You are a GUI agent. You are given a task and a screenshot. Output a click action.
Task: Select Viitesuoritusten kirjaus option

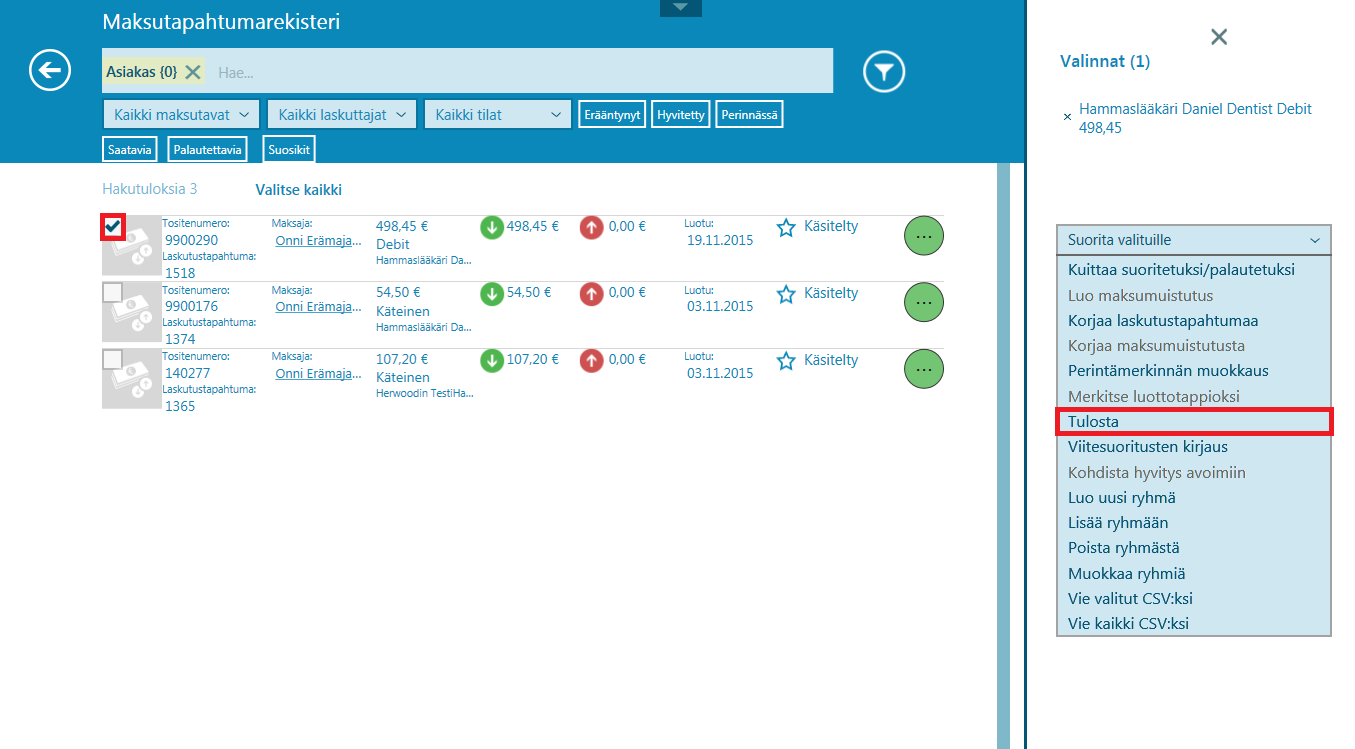(1194, 447)
